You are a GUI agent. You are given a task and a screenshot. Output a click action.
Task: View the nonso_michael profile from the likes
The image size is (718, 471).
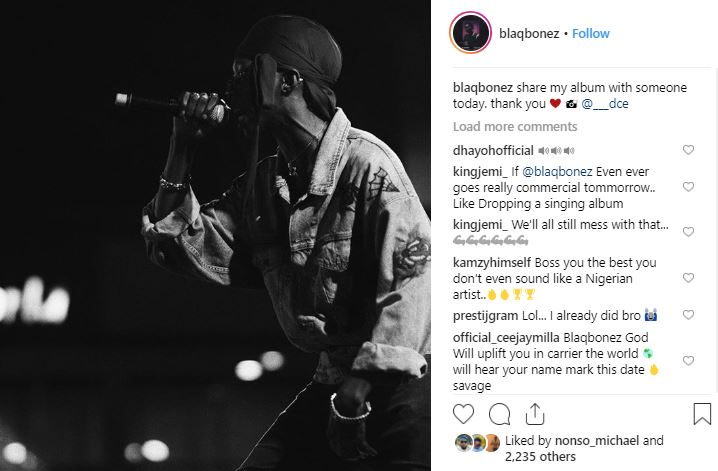(597, 440)
